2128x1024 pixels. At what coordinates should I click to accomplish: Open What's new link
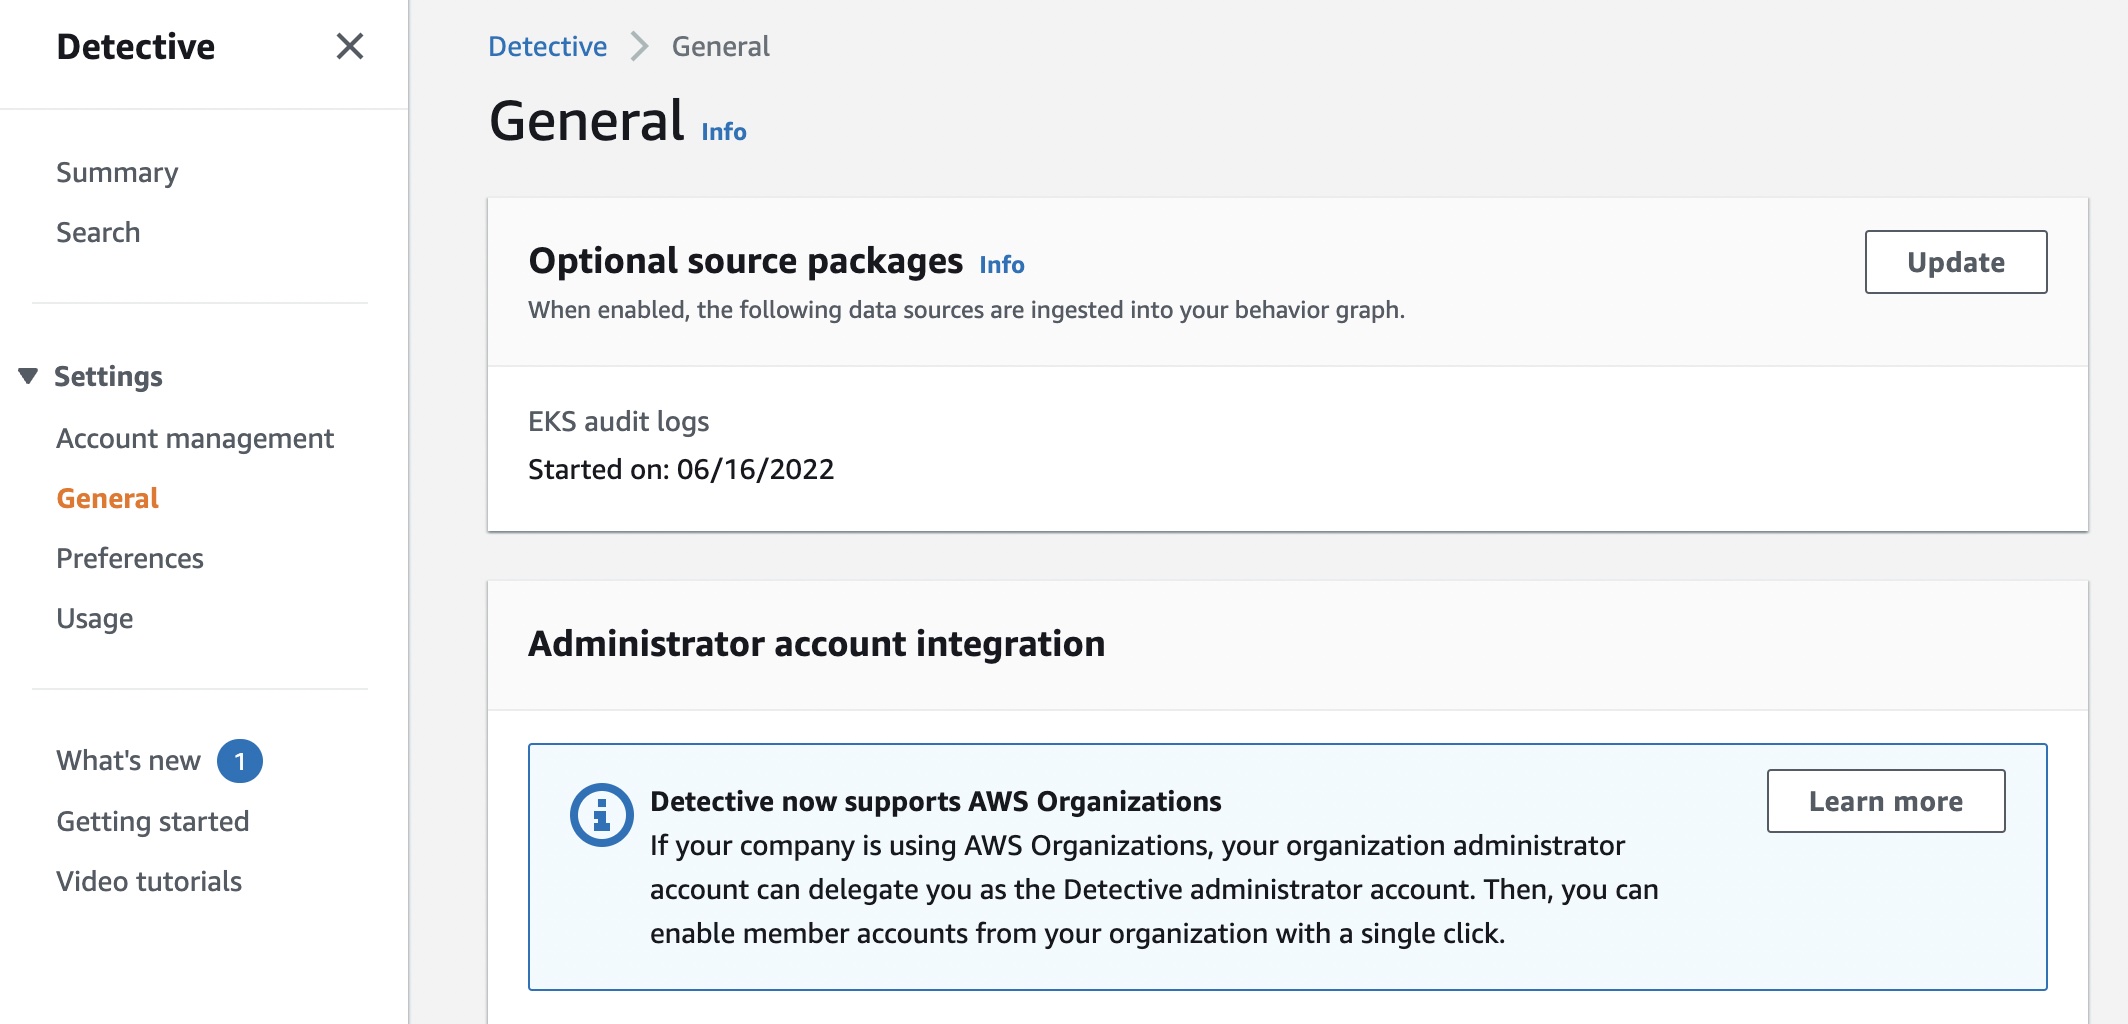128,760
